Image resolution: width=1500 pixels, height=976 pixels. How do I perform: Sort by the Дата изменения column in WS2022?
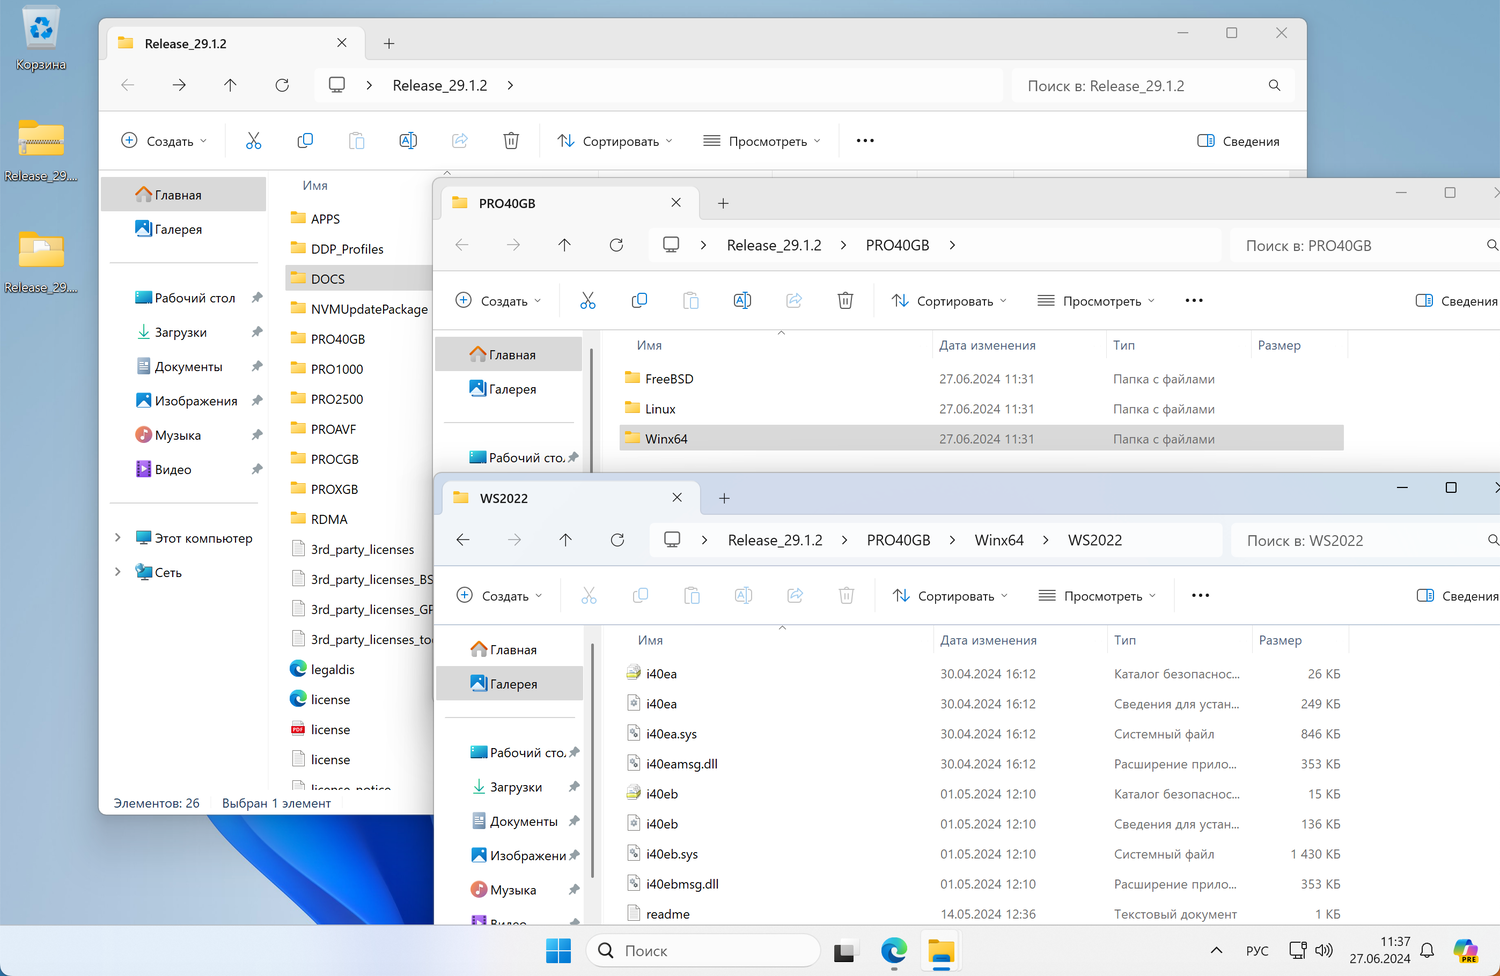pyautogui.click(x=988, y=640)
